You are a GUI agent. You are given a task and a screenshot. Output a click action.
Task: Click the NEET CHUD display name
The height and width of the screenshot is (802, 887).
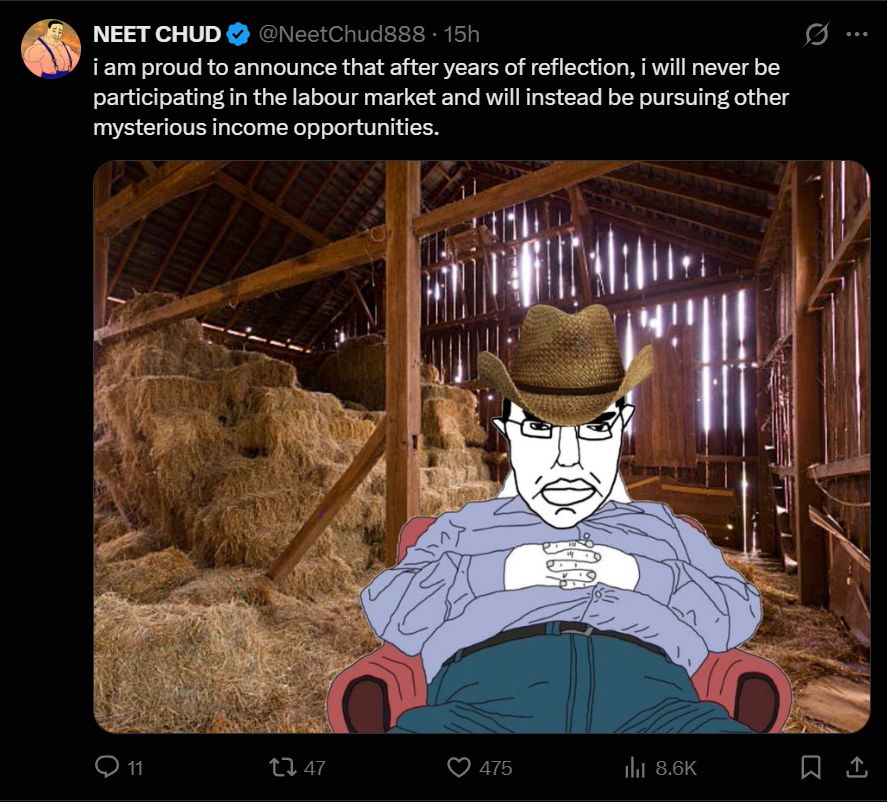pos(157,34)
